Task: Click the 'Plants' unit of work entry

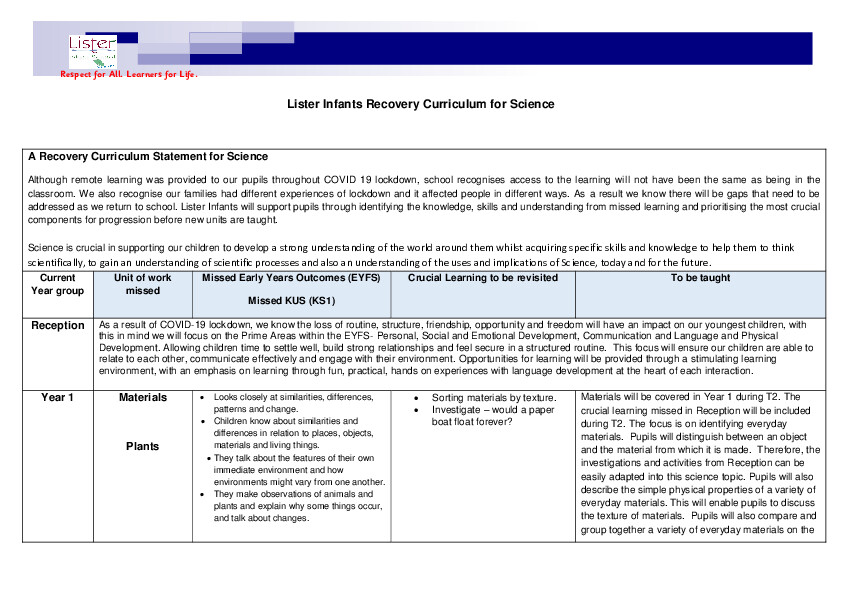Action: [142, 447]
